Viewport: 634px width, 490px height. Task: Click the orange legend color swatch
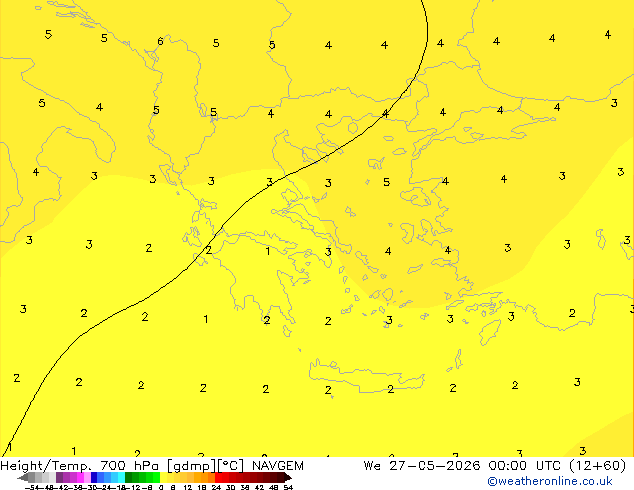click(x=205, y=477)
